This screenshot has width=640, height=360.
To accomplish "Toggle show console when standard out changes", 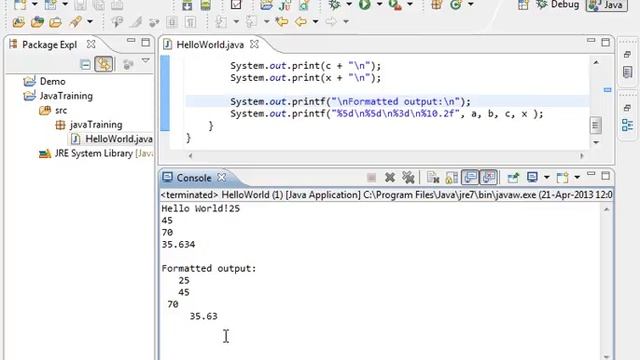I will tap(470, 178).
